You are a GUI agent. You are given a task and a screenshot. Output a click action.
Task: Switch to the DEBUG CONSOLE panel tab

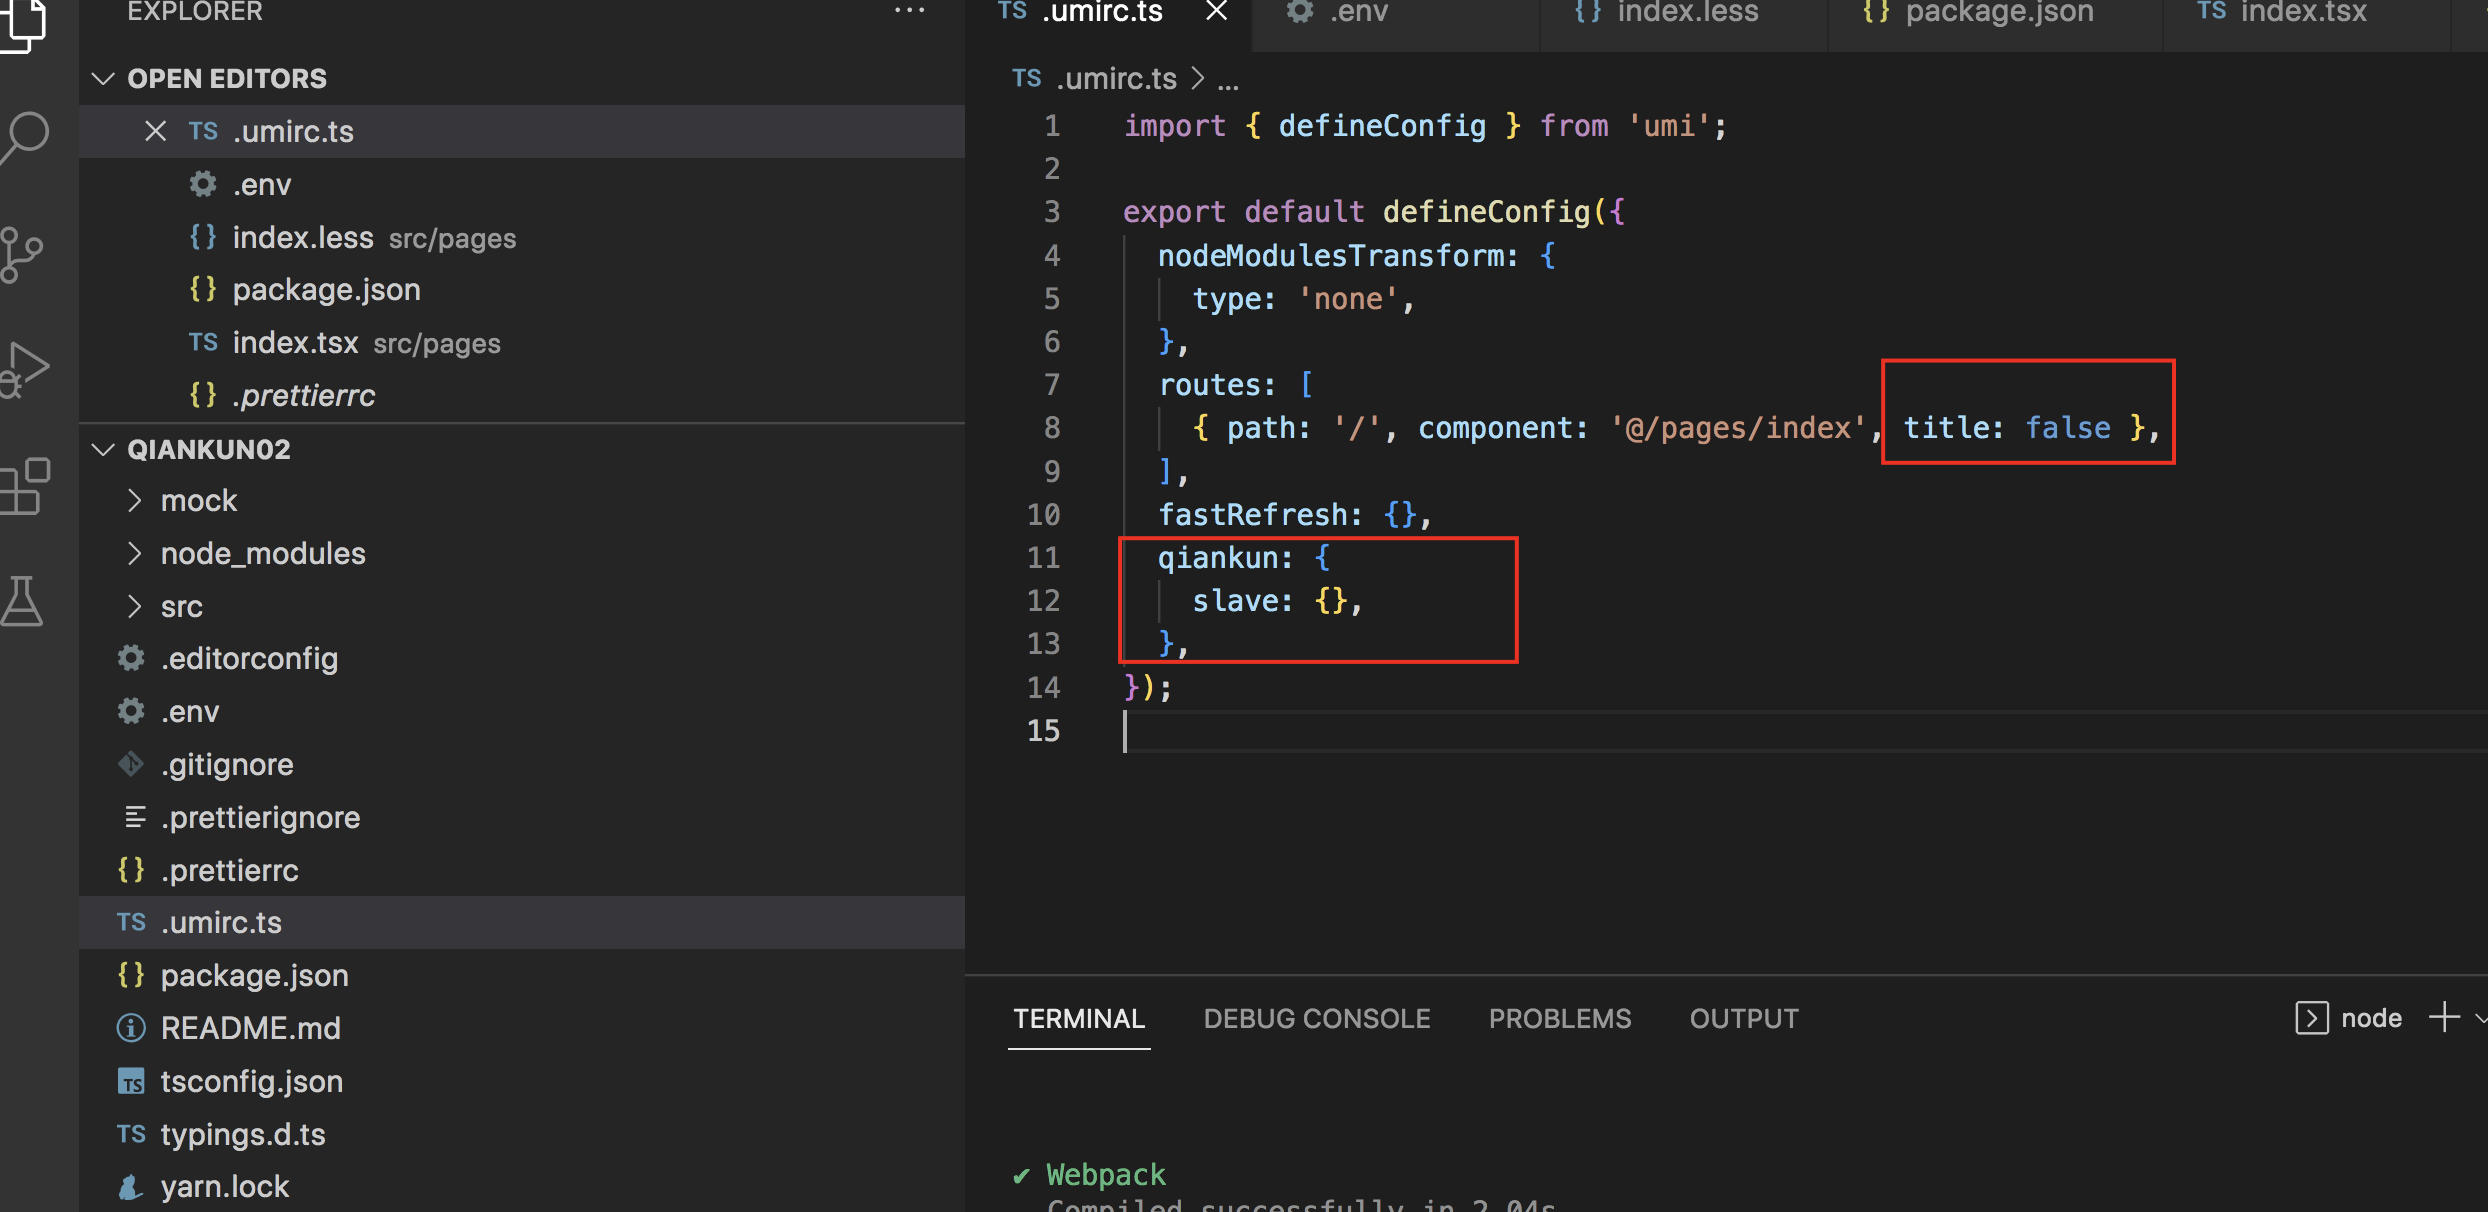click(x=1316, y=1018)
